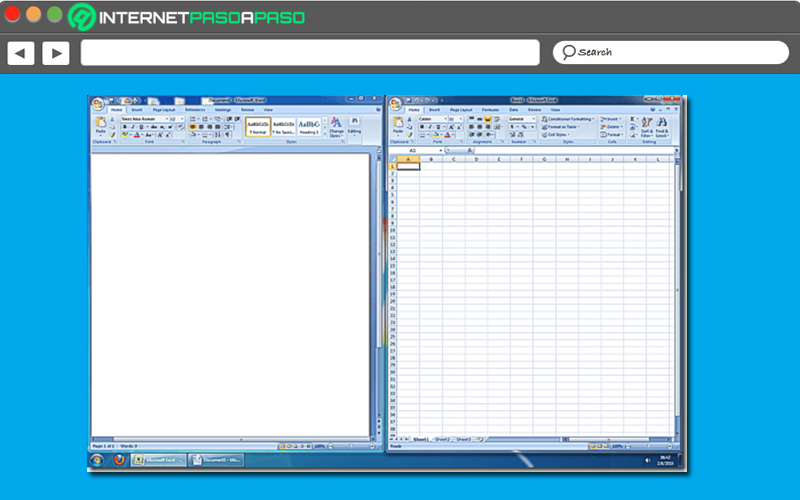The image size is (800, 500).
Task: Apply the Heading 1 style in Word
Action: (308, 126)
